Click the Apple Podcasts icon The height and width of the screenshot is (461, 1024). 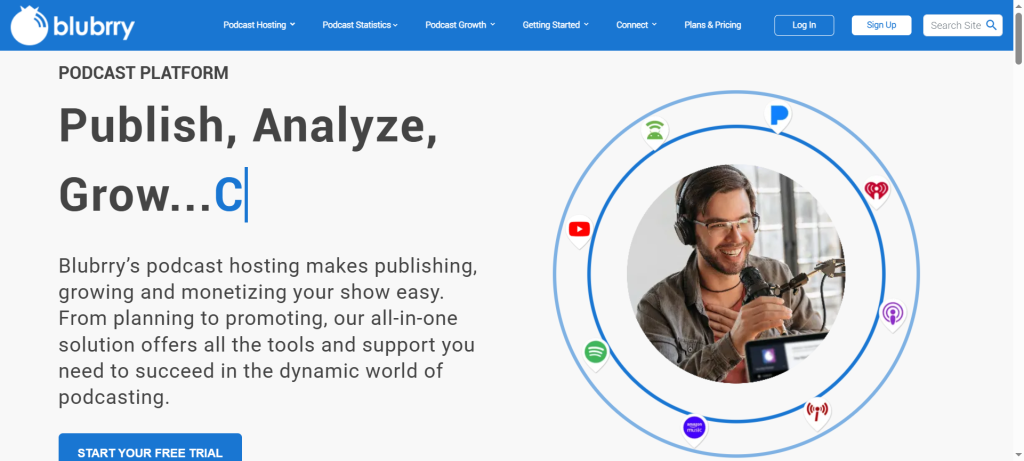coord(893,314)
